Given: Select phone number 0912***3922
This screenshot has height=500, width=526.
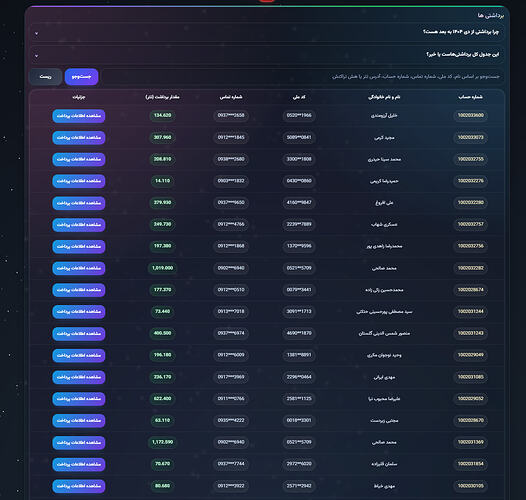Looking at the screenshot, I should (x=231, y=486).
